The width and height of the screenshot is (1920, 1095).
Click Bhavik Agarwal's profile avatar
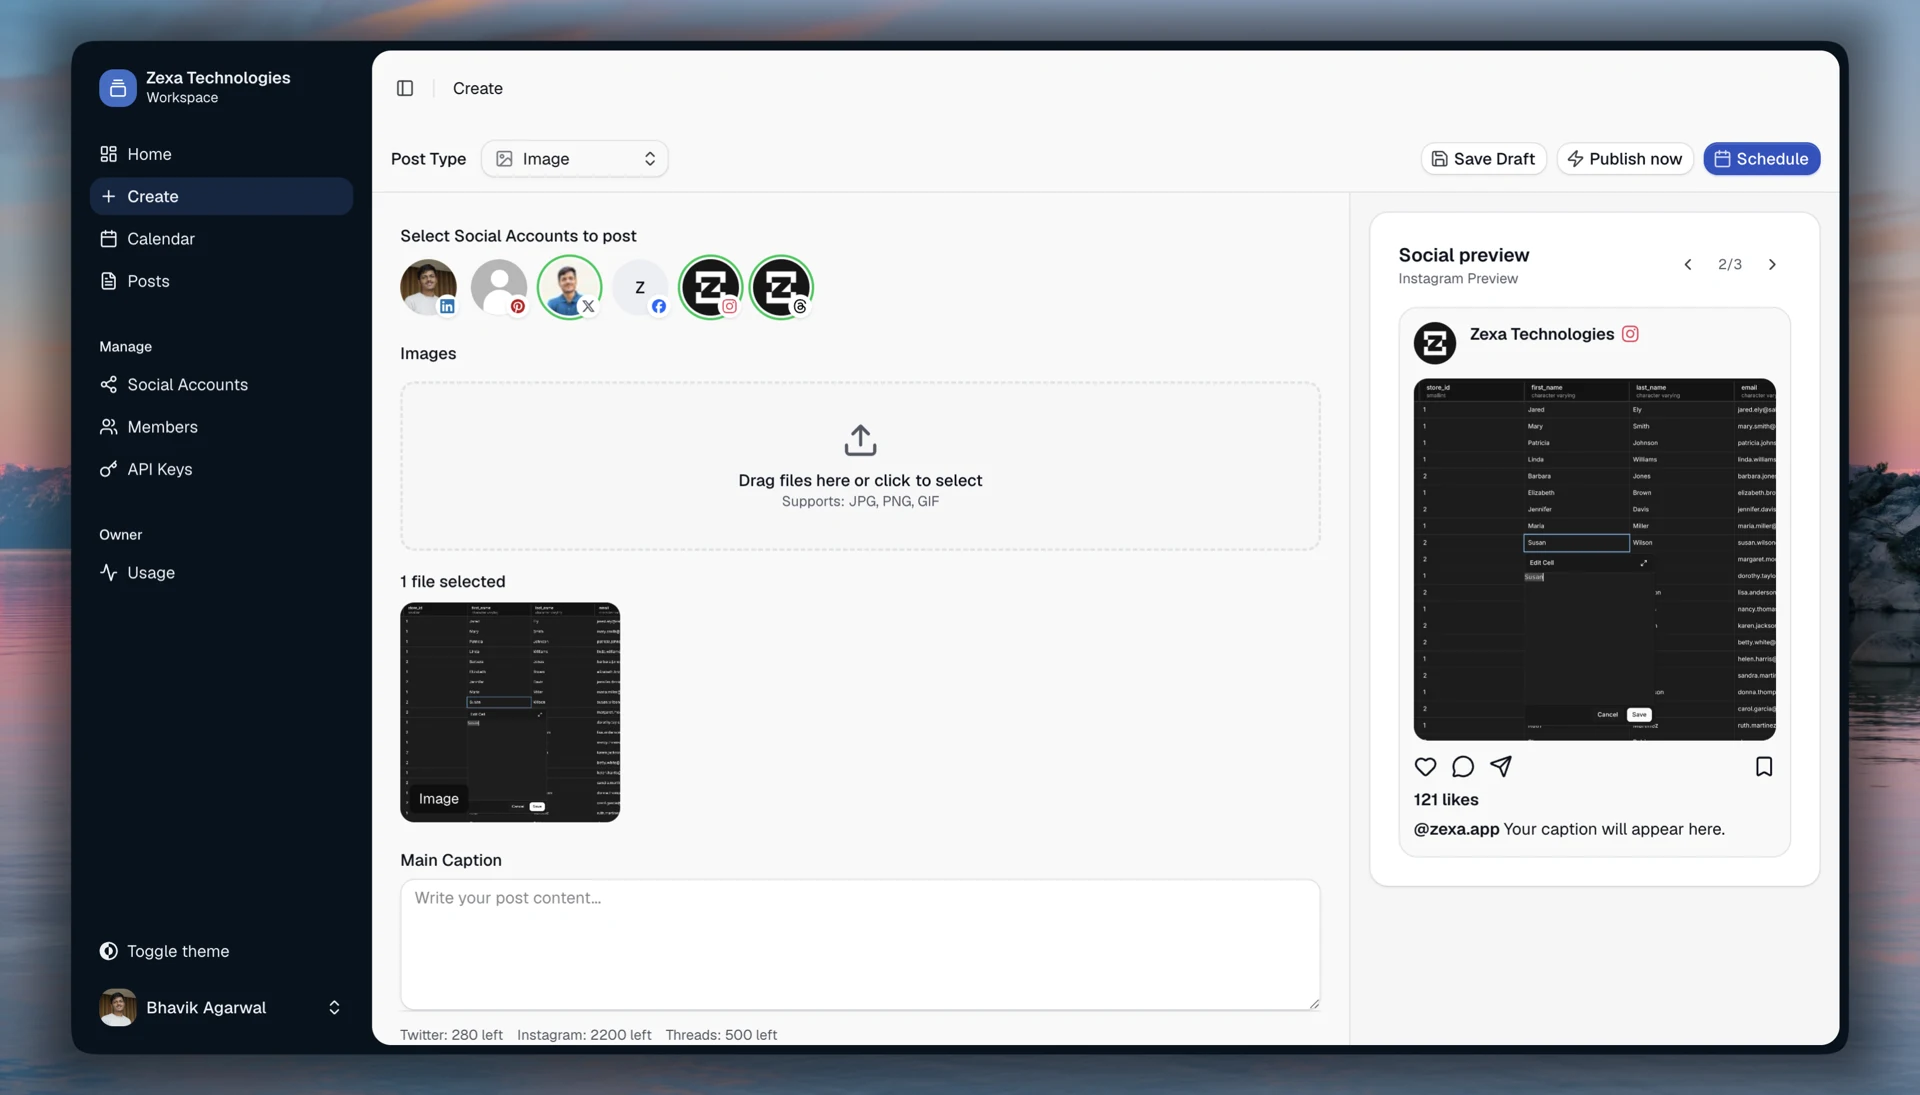click(x=118, y=1007)
